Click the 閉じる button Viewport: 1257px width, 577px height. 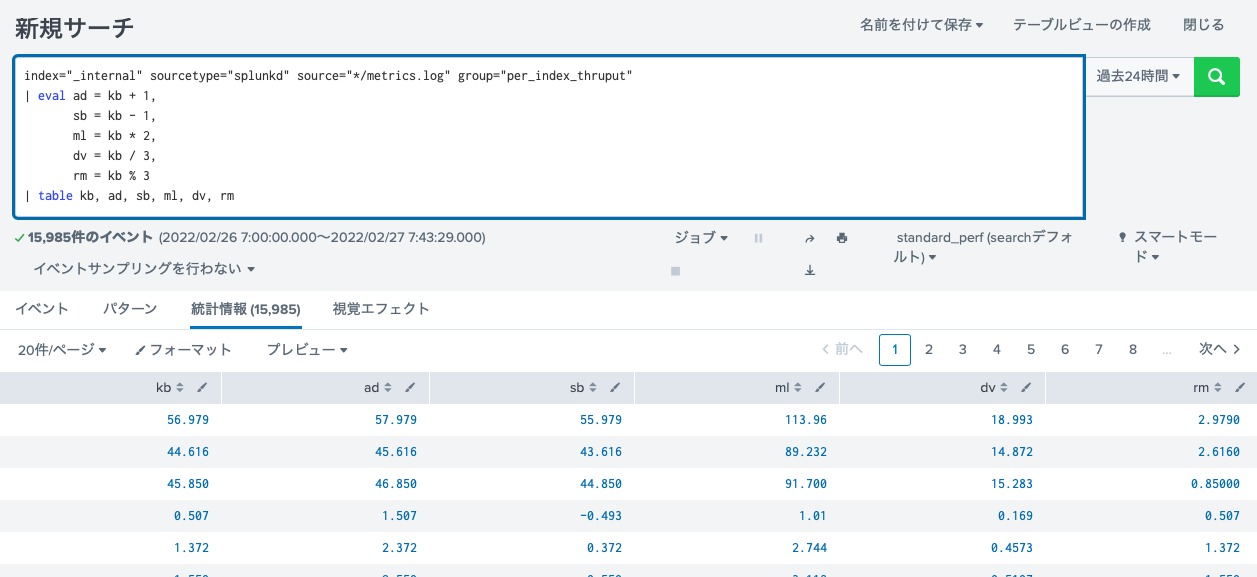tap(1203, 24)
